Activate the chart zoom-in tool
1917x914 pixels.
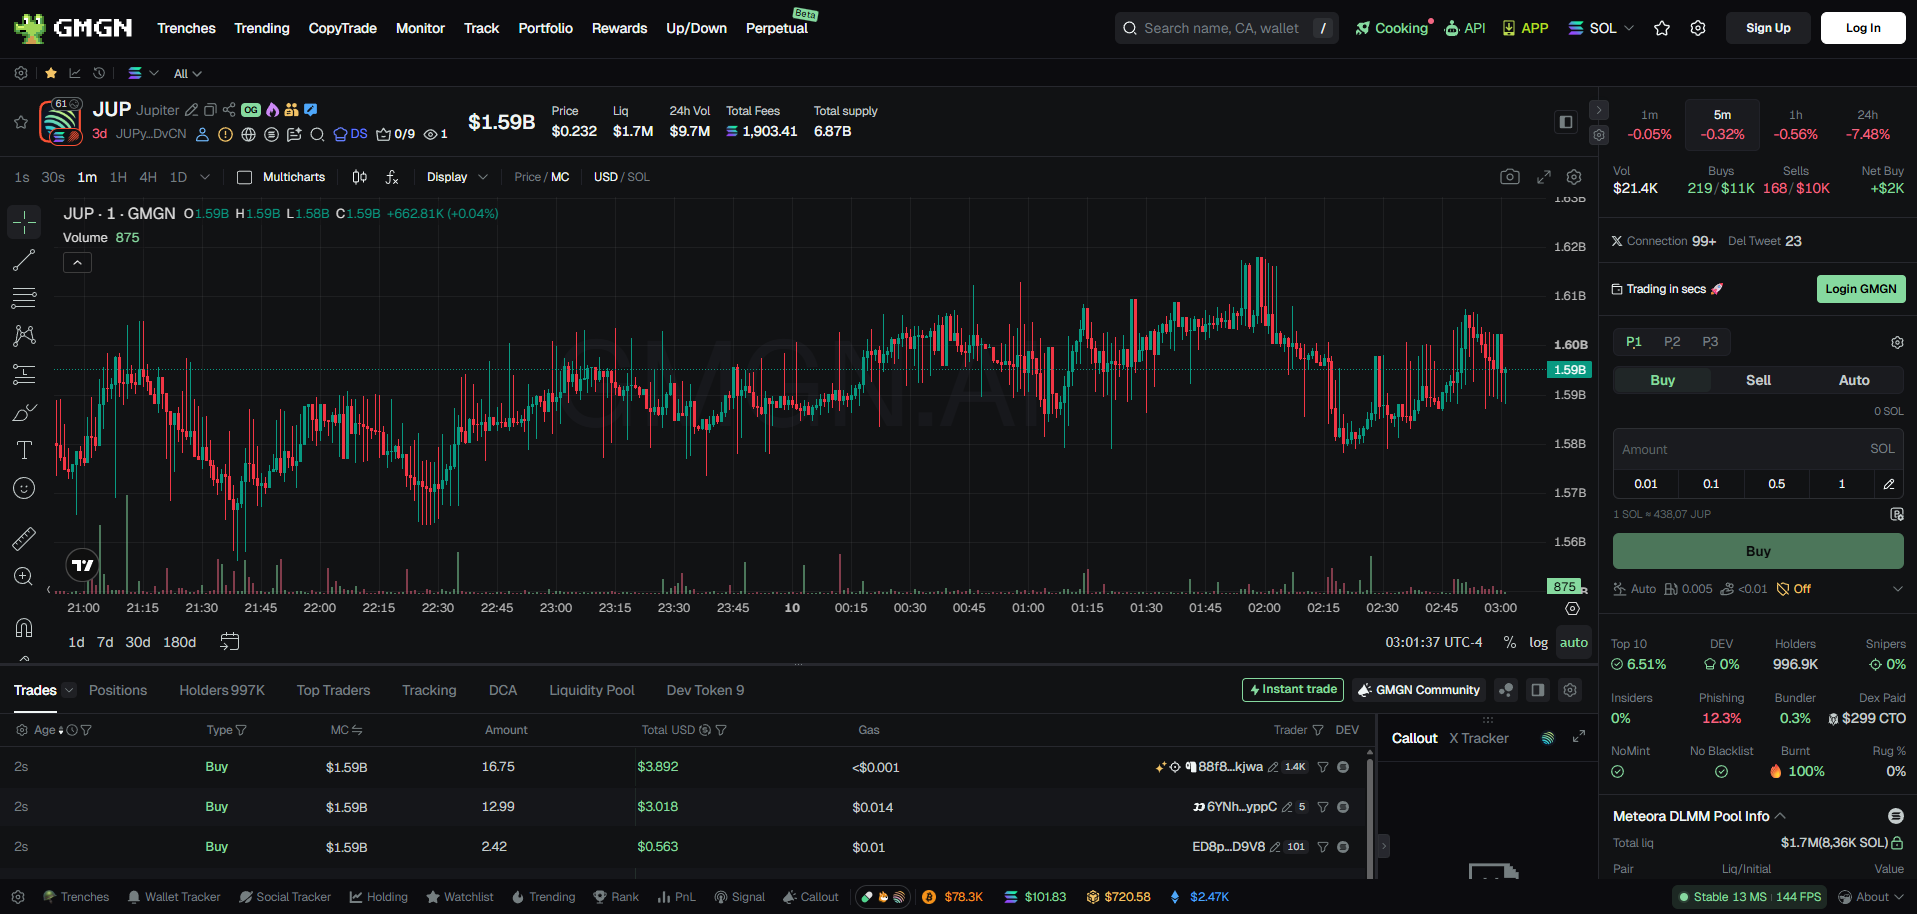[x=24, y=577]
